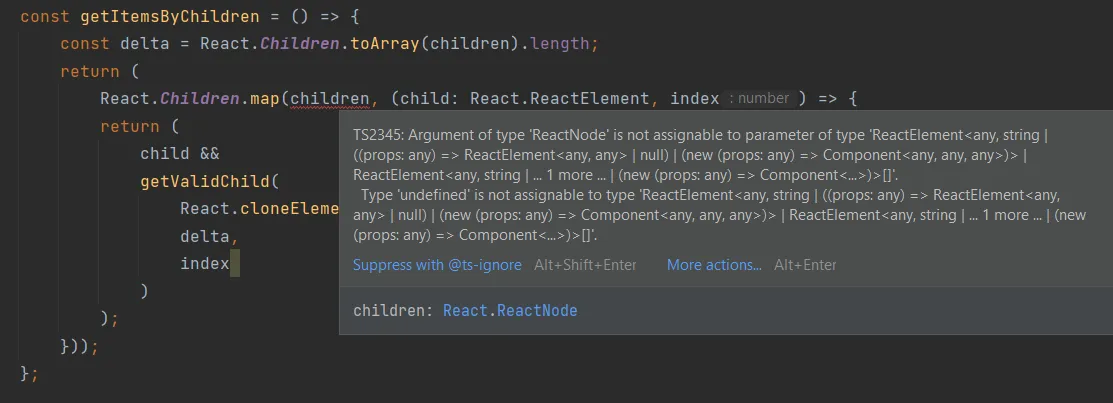Click the delta argument inside getValidChild
The width and height of the screenshot is (1113, 403).
click(x=205, y=236)
